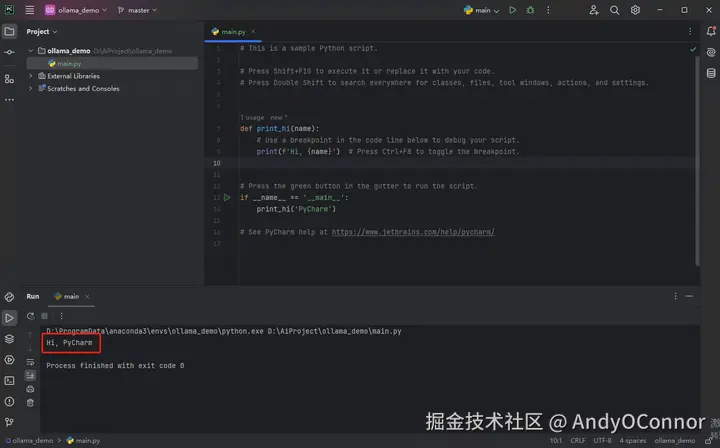Print the console output
The image size is (720, 448).
[x=30, y=389]
